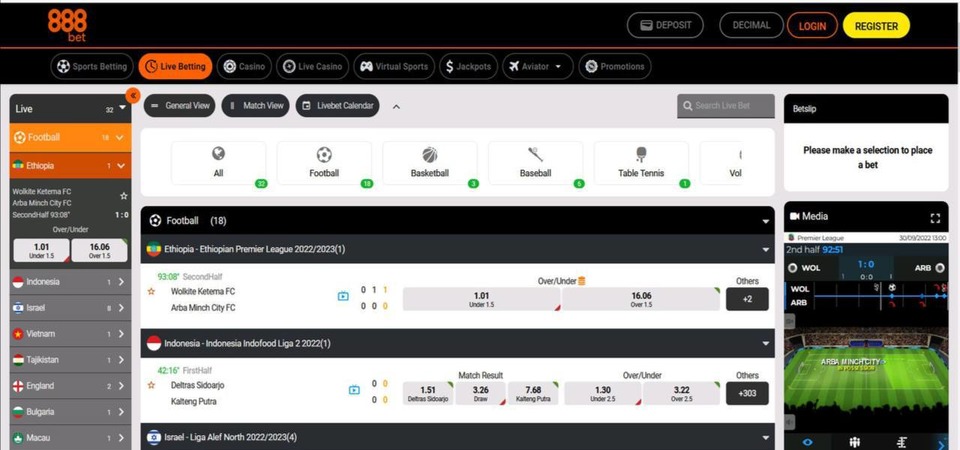Filter by All sports card
The height and width of the screenshot is (450, 960).
pos(219,163)
